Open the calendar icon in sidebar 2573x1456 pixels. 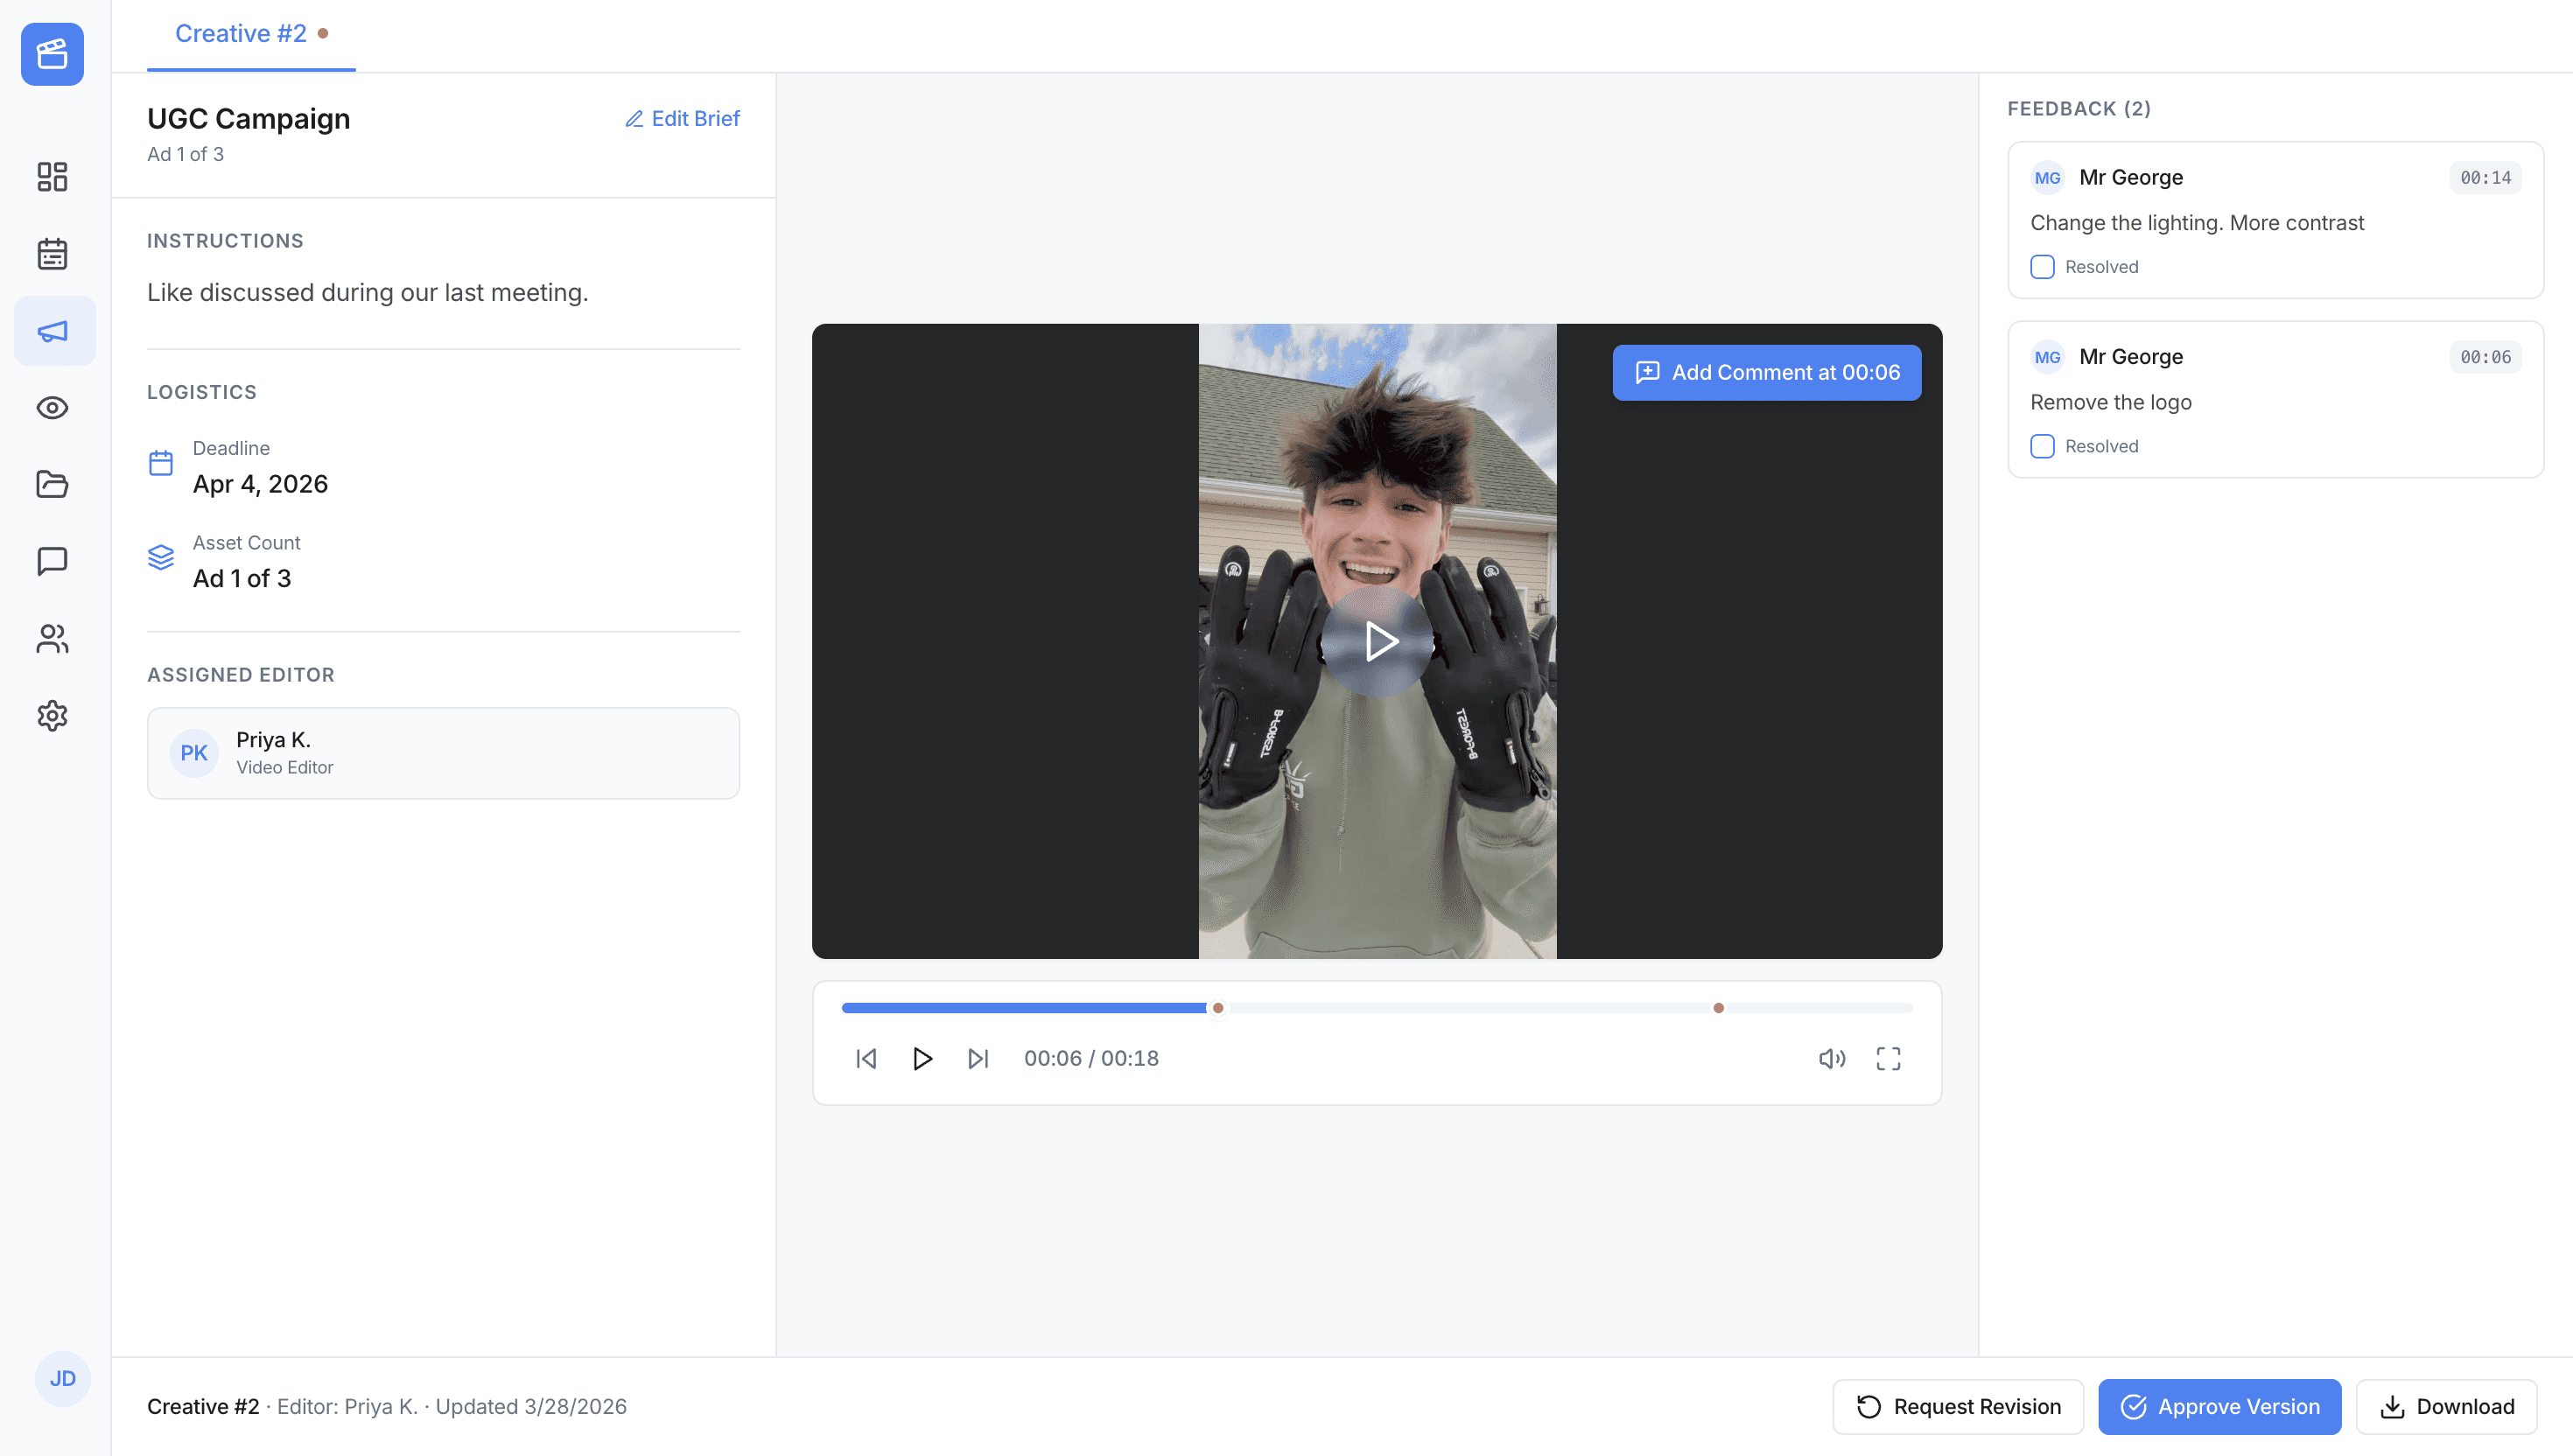click(x=52, y=254)
